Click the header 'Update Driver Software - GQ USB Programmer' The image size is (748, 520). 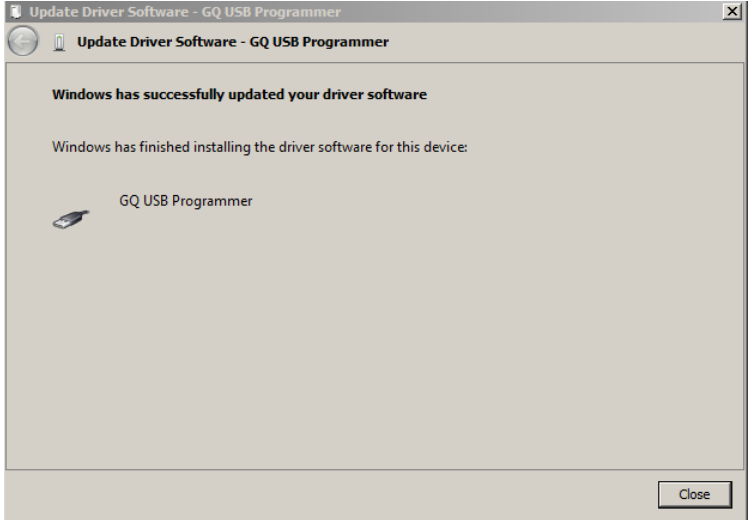coord(233,42)
